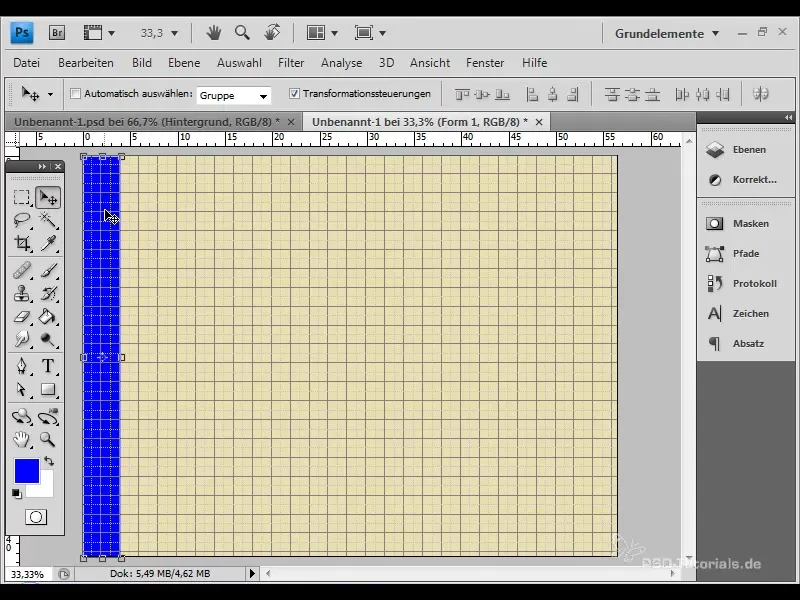Viewport: 800px width, 600px height.
Task: Select the Move tool in toolbox
Action: [48, 197]
